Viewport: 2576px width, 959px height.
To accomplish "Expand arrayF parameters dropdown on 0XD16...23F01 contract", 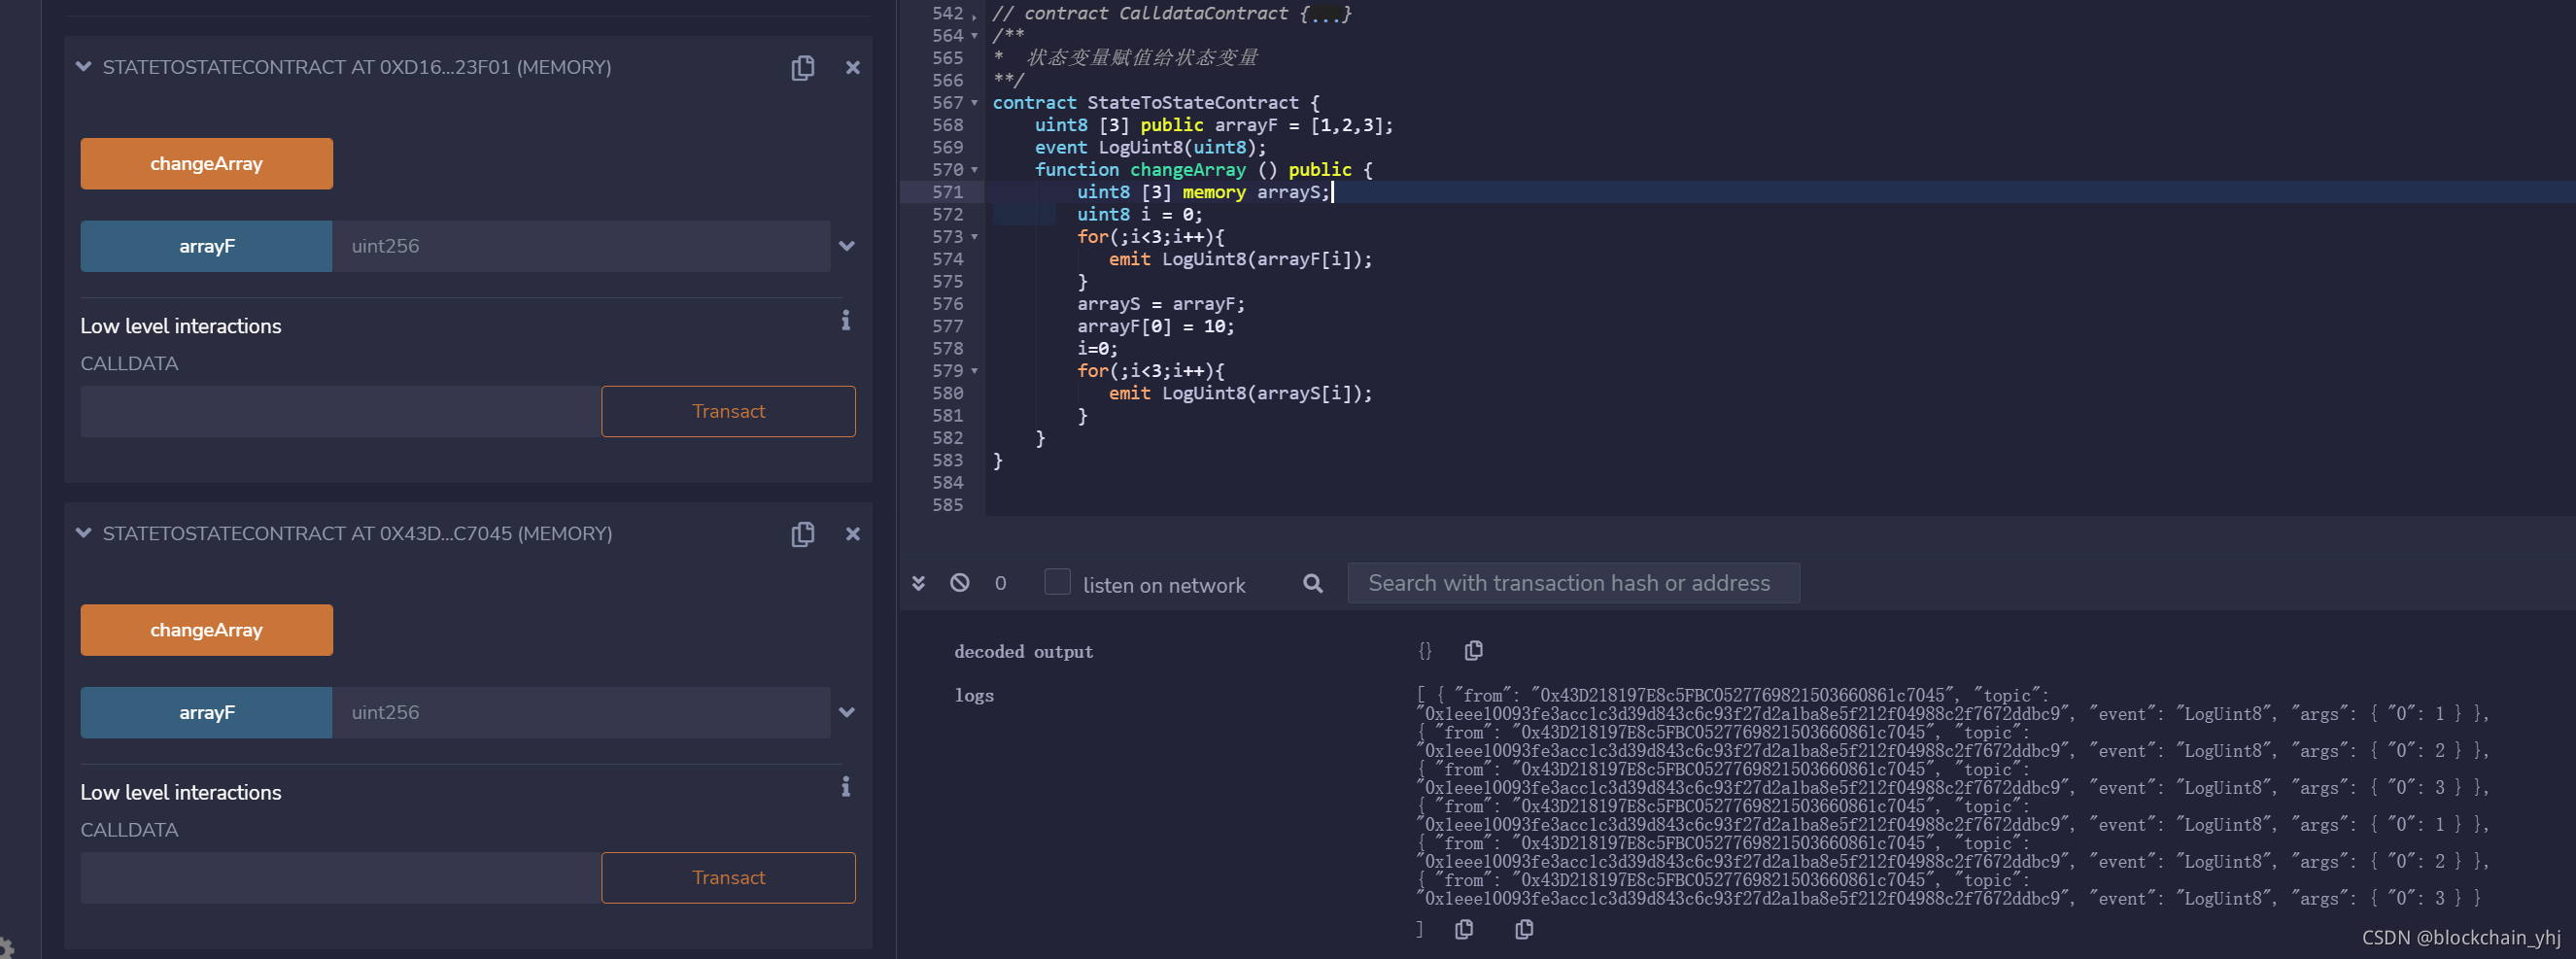I will click(x=847, y=246).
